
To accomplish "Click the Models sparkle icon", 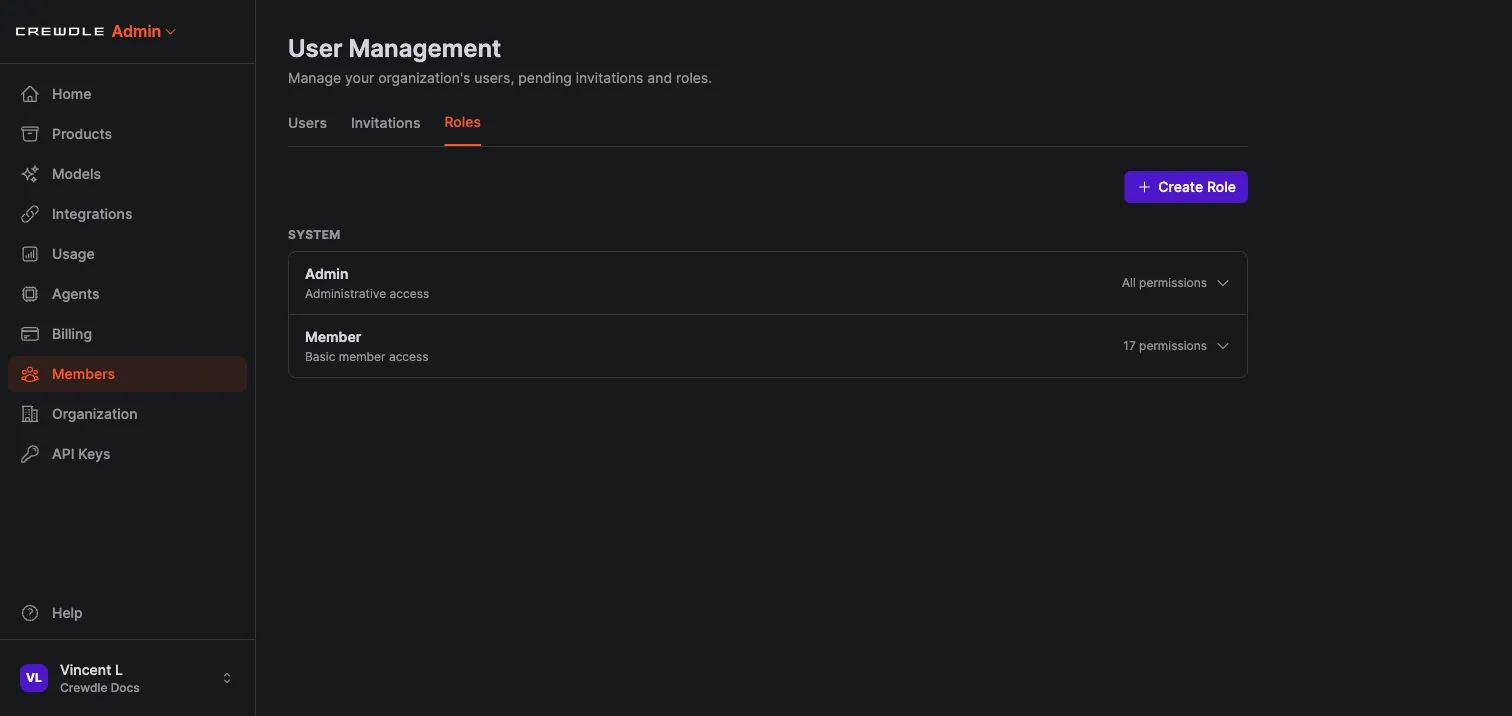I will click(30, 174).
